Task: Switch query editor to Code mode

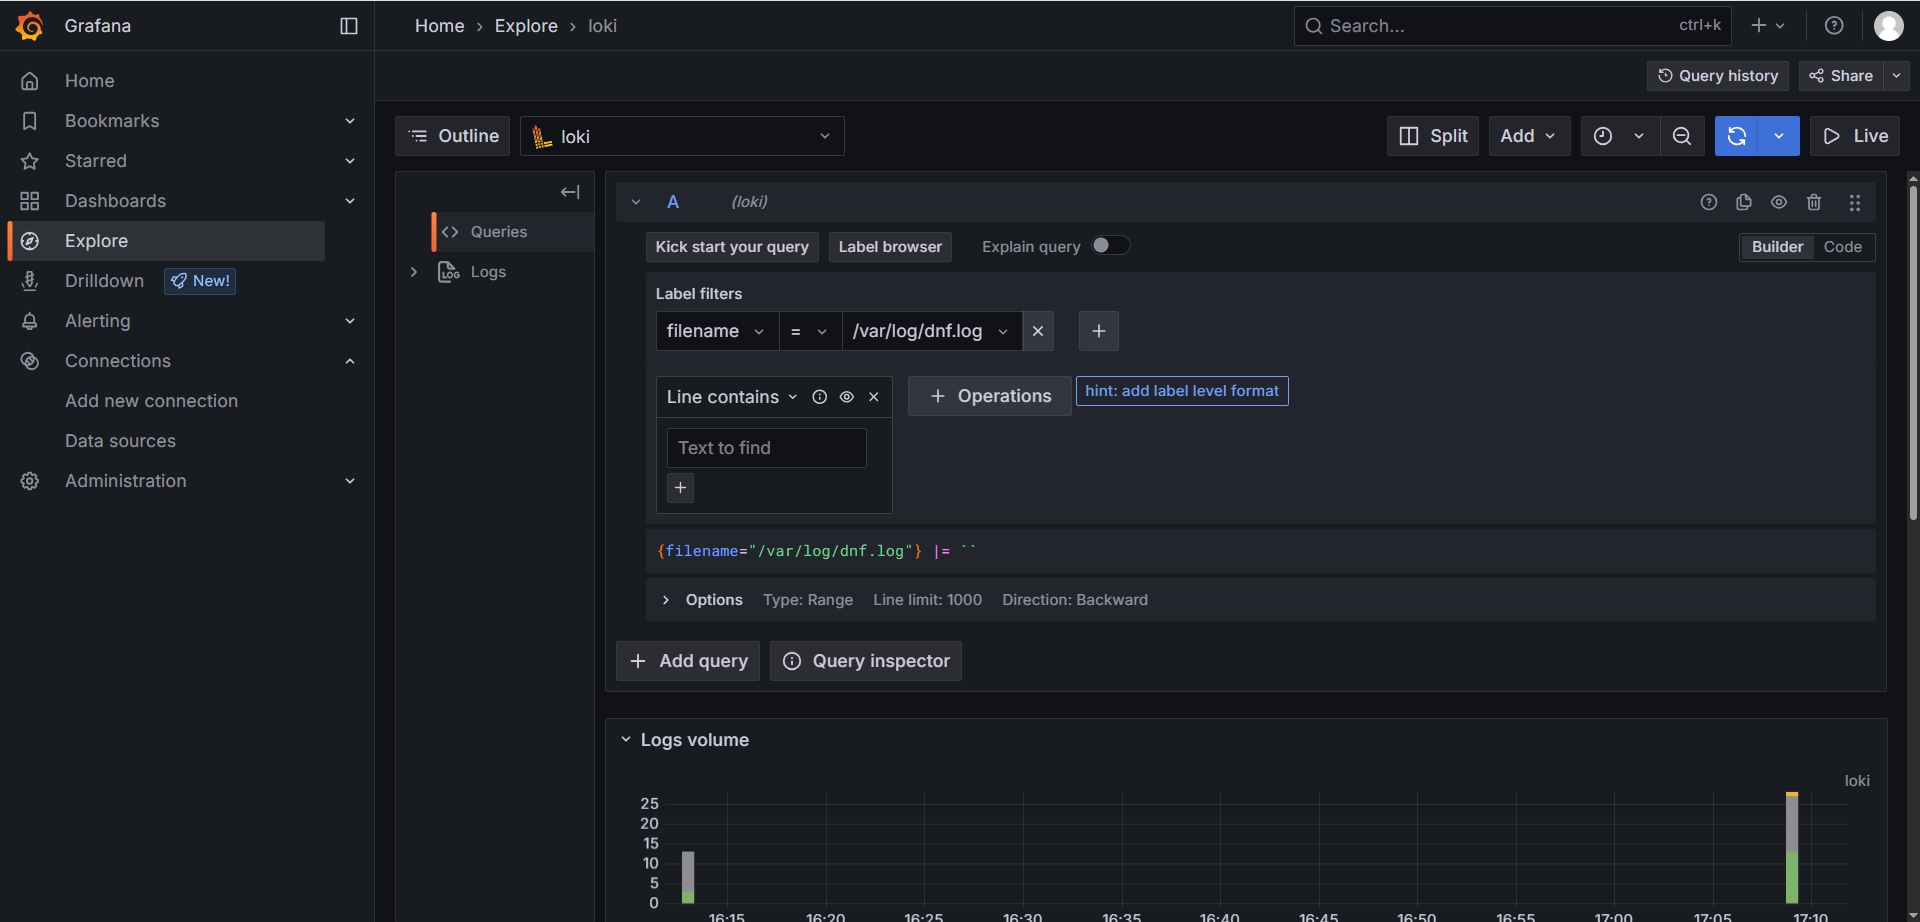Action: 1842,247
